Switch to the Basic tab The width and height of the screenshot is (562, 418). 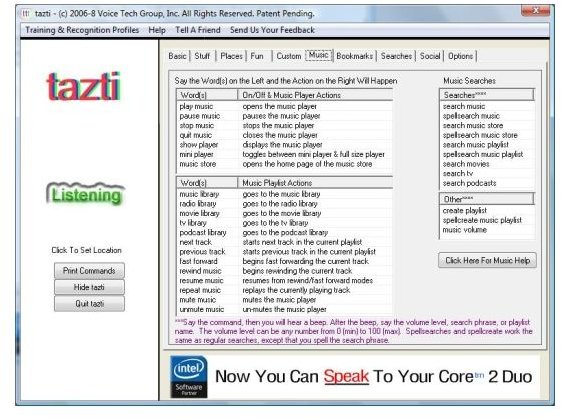177,56
